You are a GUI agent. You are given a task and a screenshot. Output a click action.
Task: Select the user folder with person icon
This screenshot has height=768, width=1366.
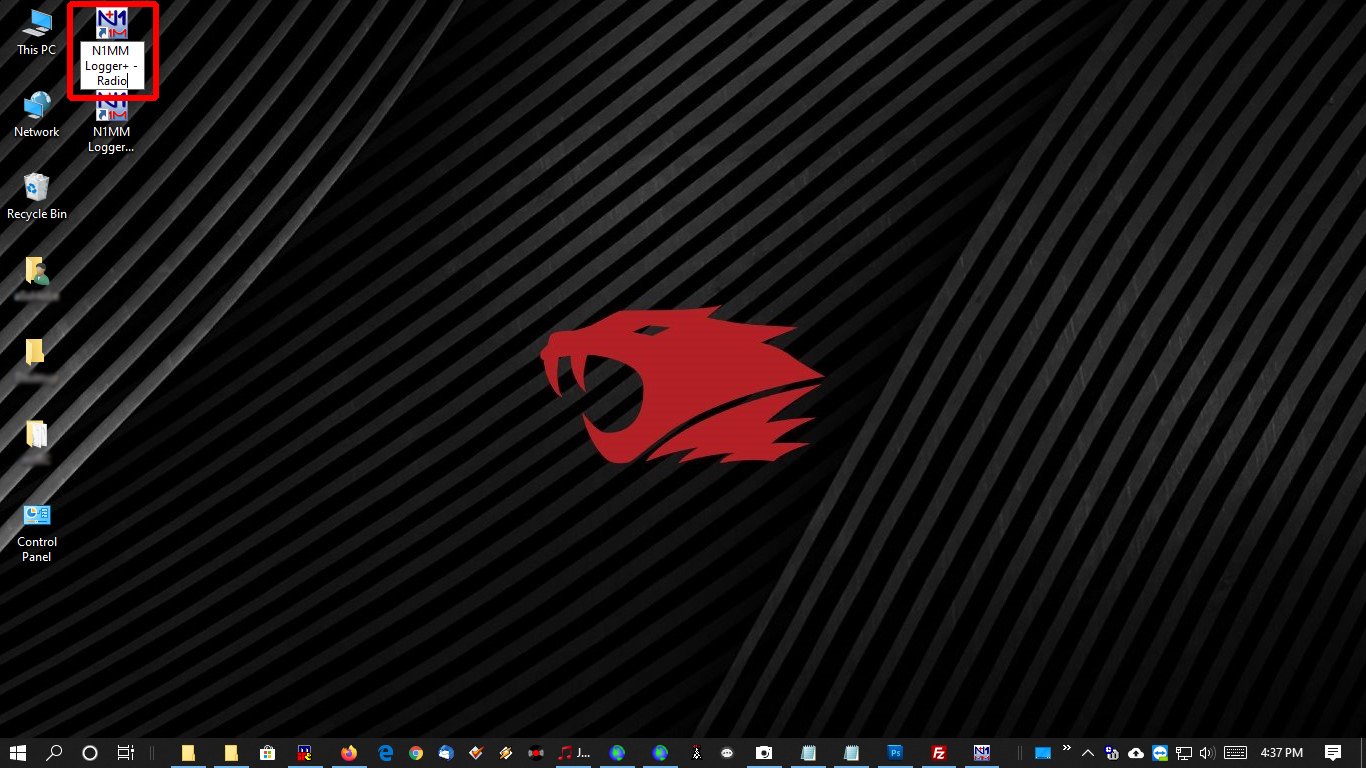37,278
